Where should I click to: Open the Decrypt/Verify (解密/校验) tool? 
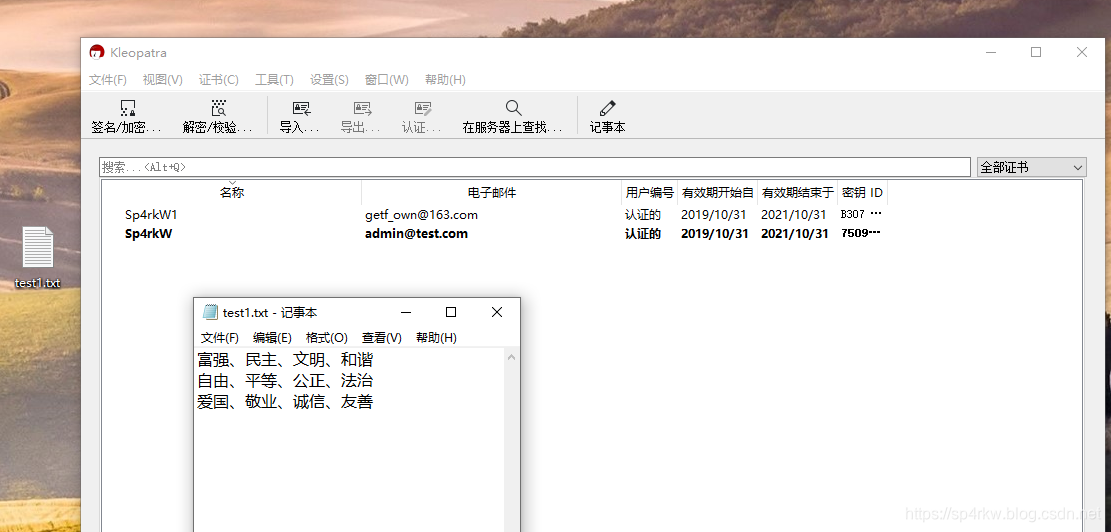click(218, 117)
